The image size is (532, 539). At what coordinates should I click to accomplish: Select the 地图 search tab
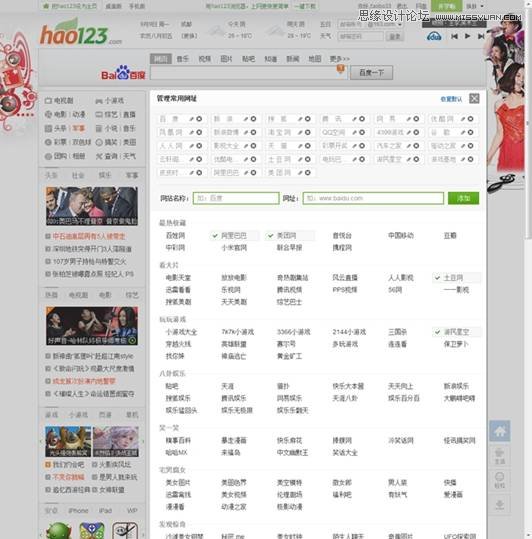coord(314,59)
